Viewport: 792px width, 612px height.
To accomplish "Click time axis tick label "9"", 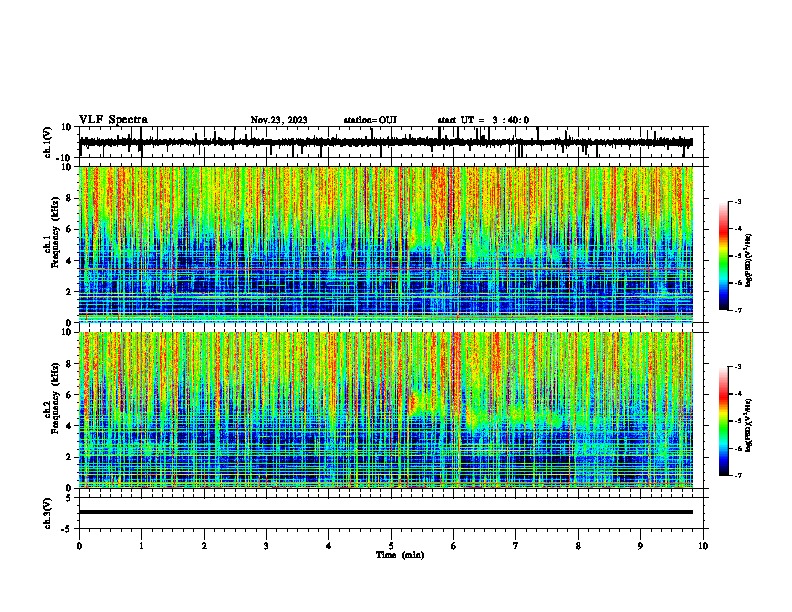I will pos(640,546).
